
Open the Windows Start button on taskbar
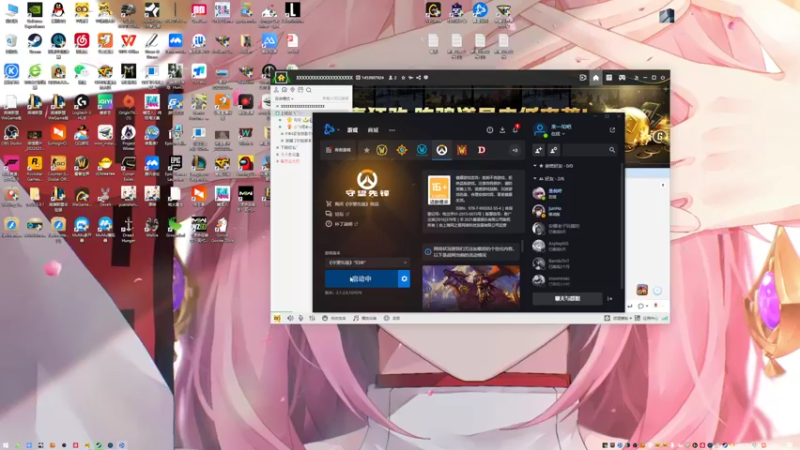coord(6,445)
